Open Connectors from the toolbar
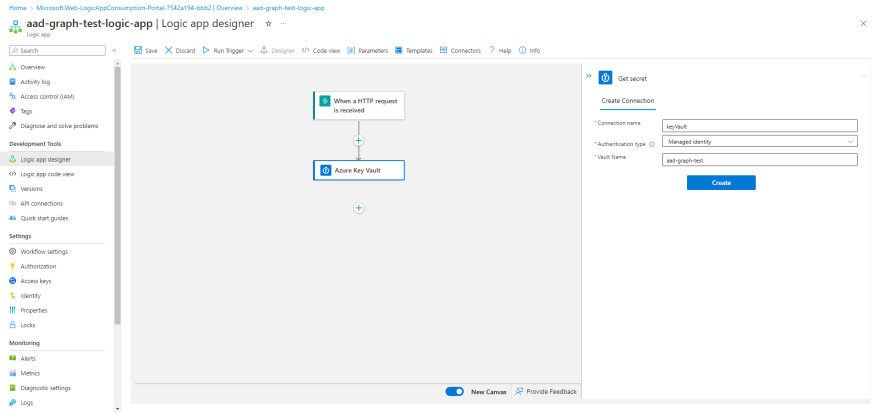The width and height of the screenshot is (880, 413). [x=460, y=51]
